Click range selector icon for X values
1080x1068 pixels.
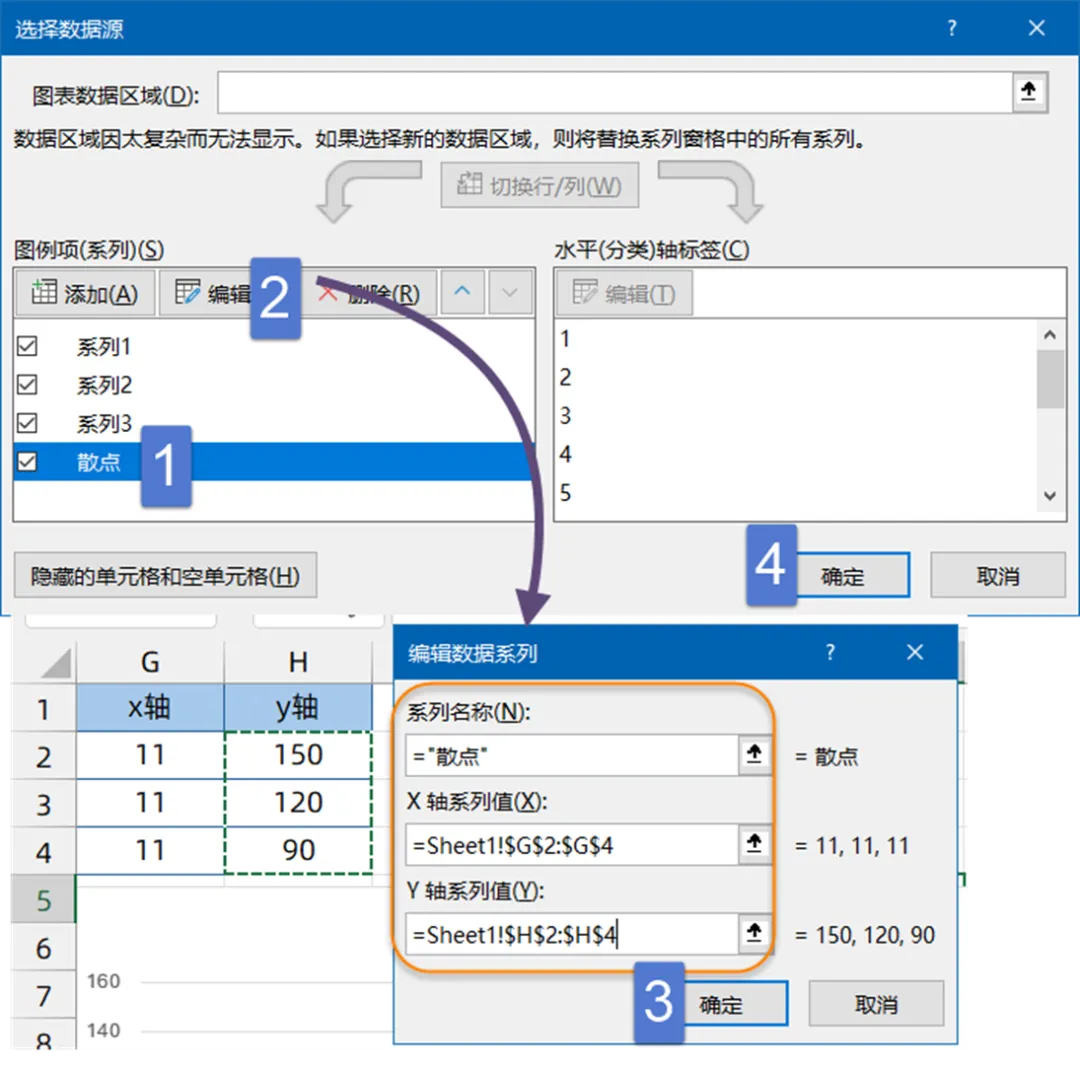754,845
